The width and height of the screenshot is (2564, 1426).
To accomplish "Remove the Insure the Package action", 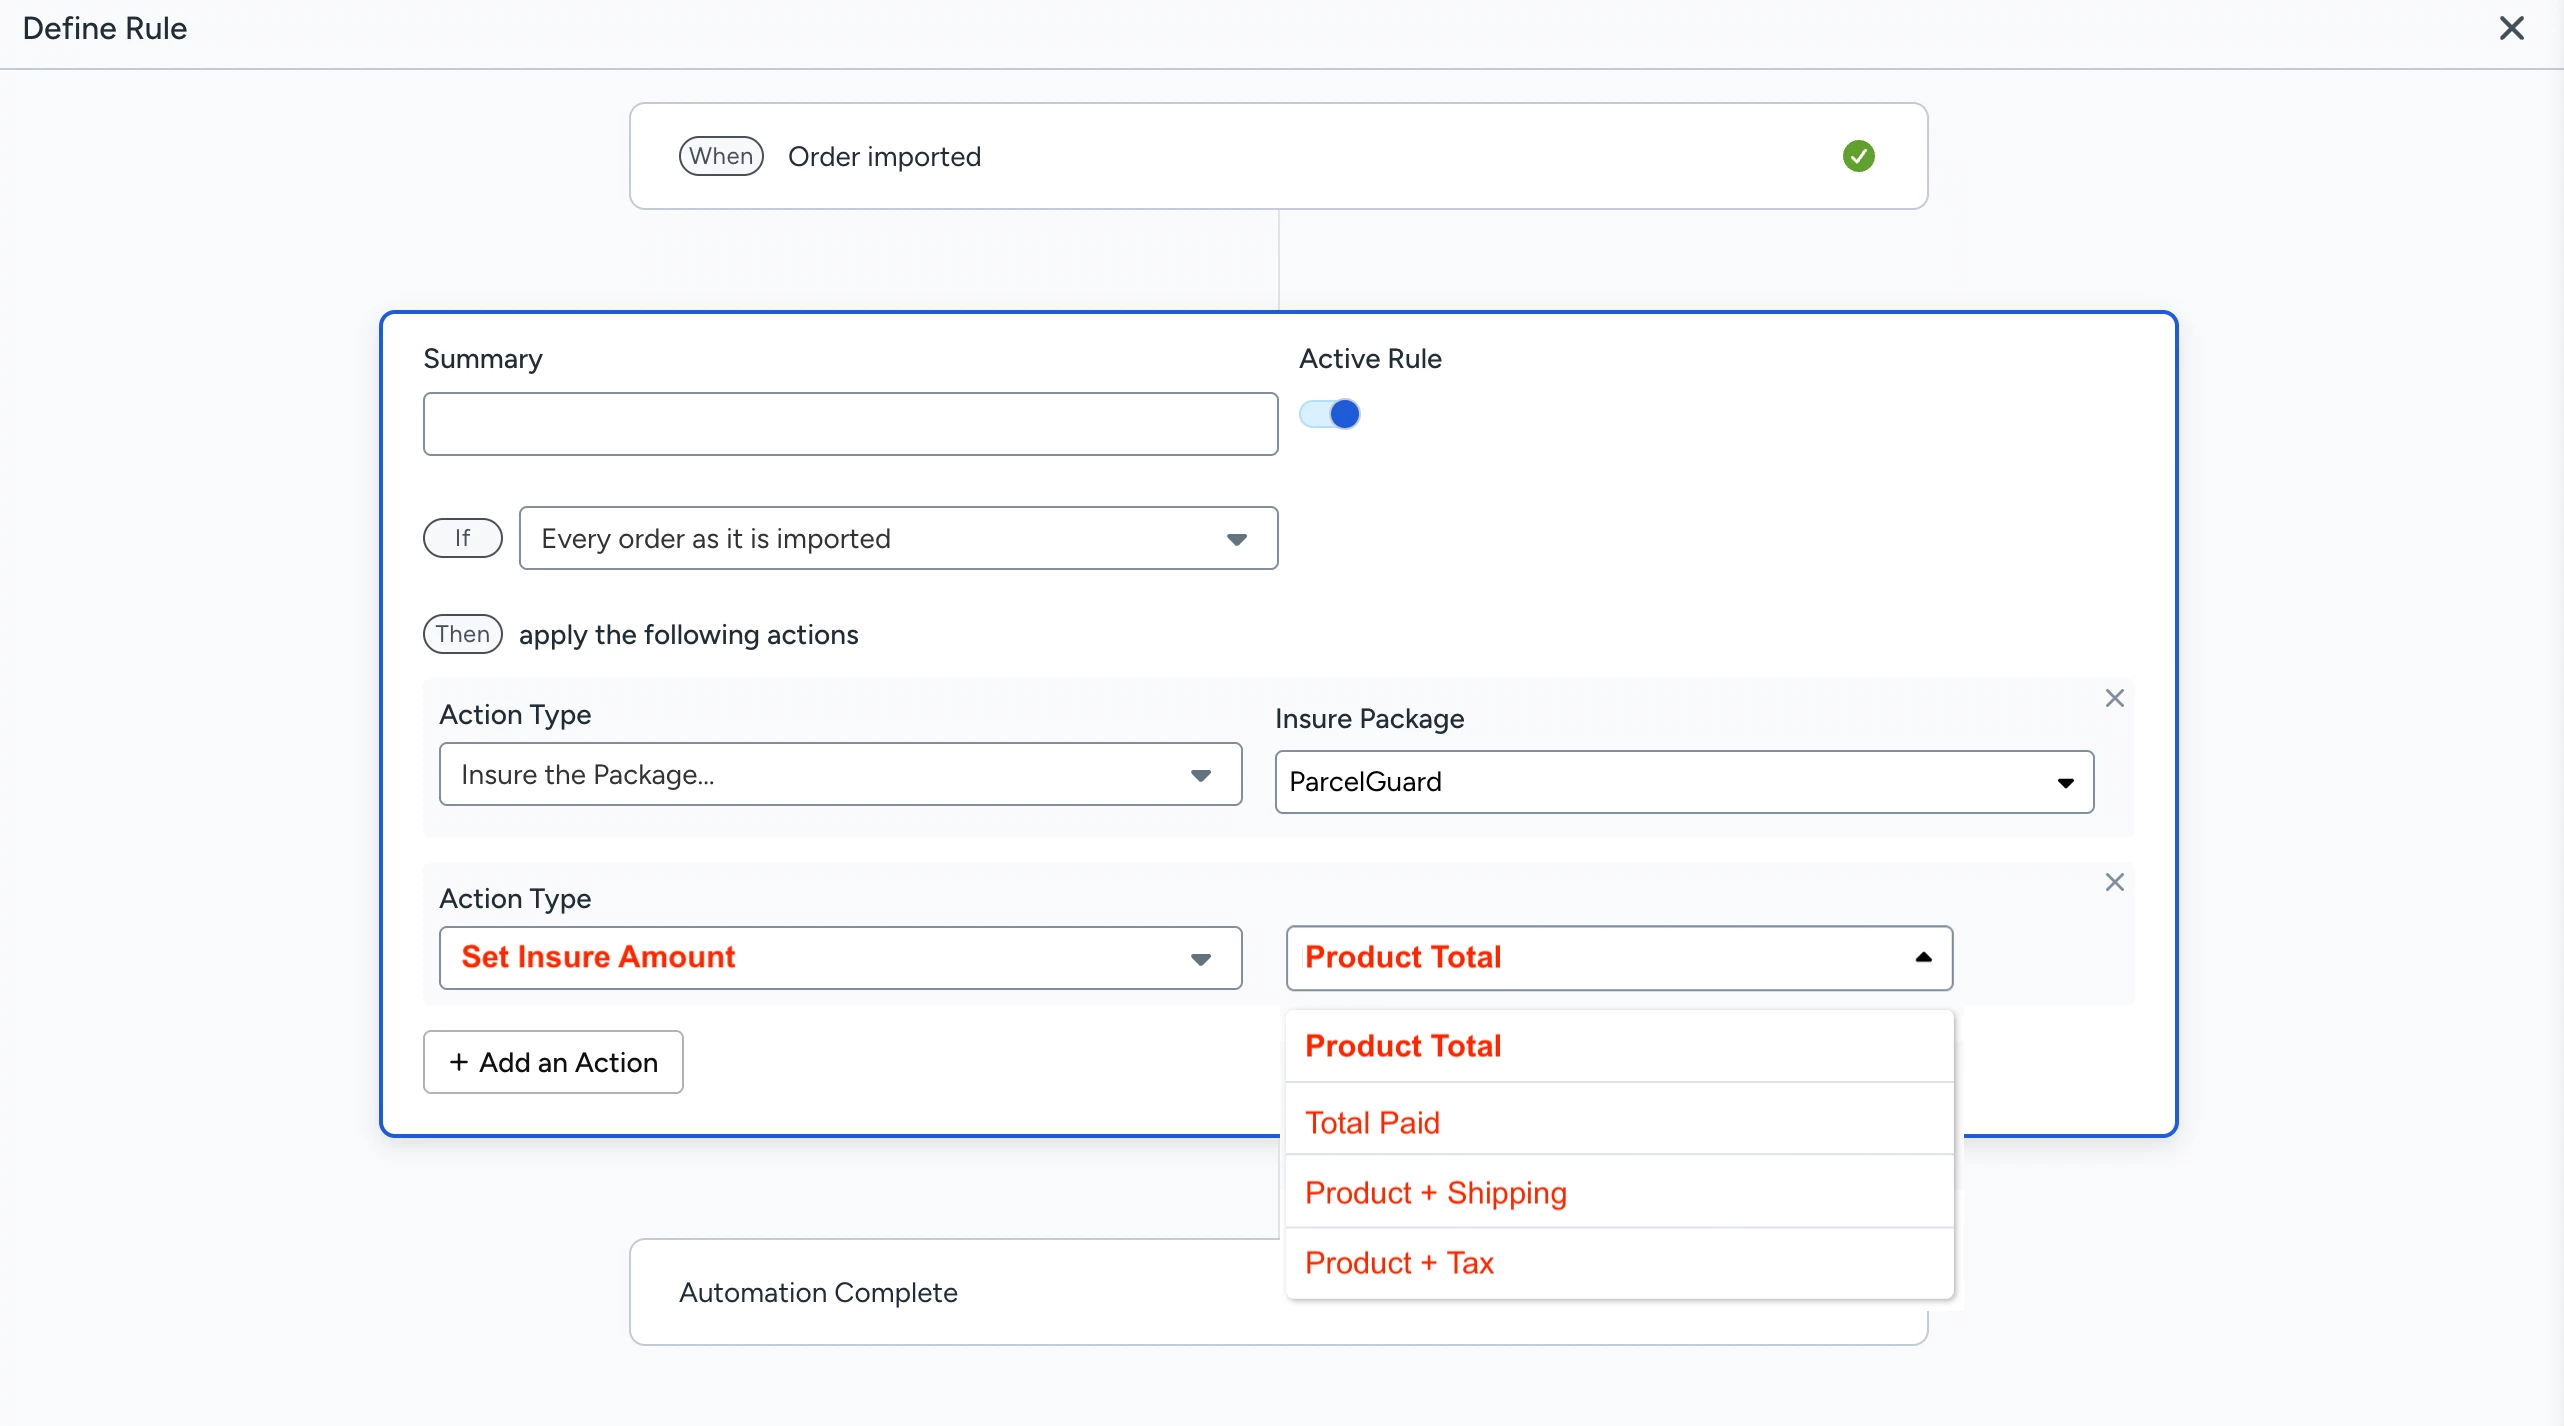I will point(2114,698).
